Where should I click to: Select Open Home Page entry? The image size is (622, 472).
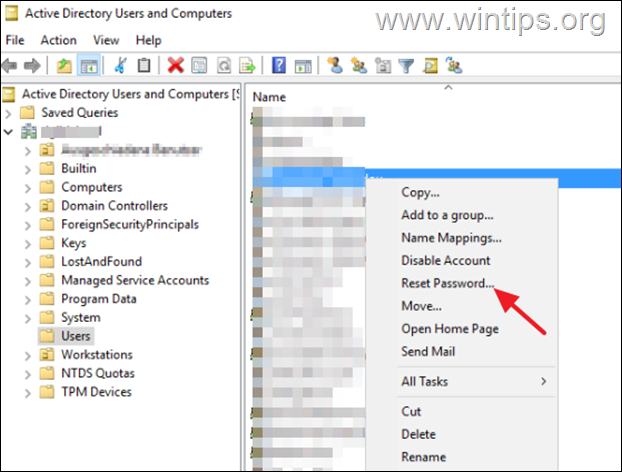(x=450, y=329)
